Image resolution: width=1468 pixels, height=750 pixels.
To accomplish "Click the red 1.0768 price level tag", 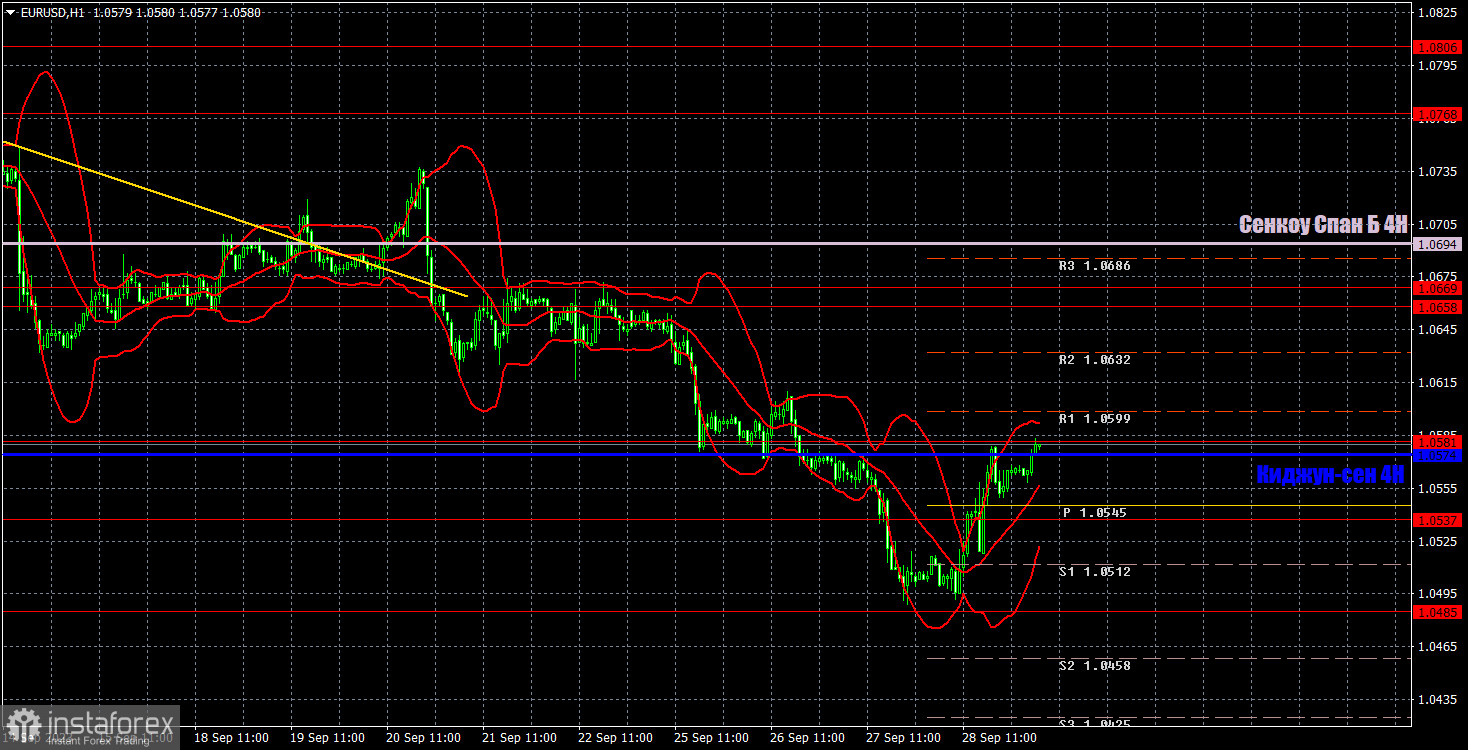I will point(1439,116).
